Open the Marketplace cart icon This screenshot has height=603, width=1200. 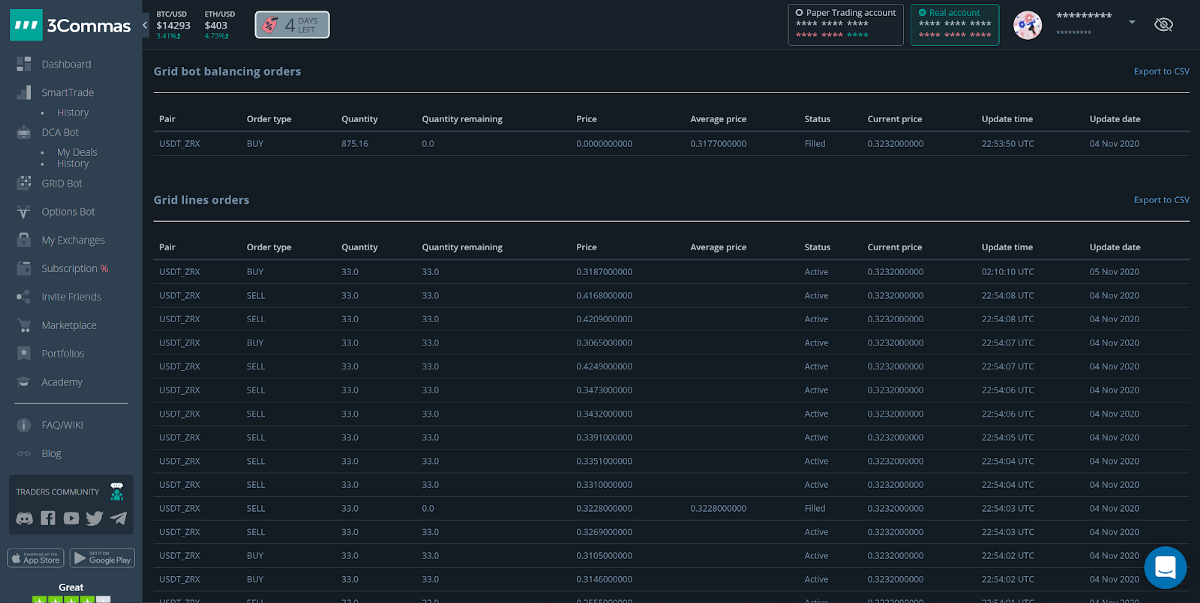pyautogui.click(x=24, y=325)
